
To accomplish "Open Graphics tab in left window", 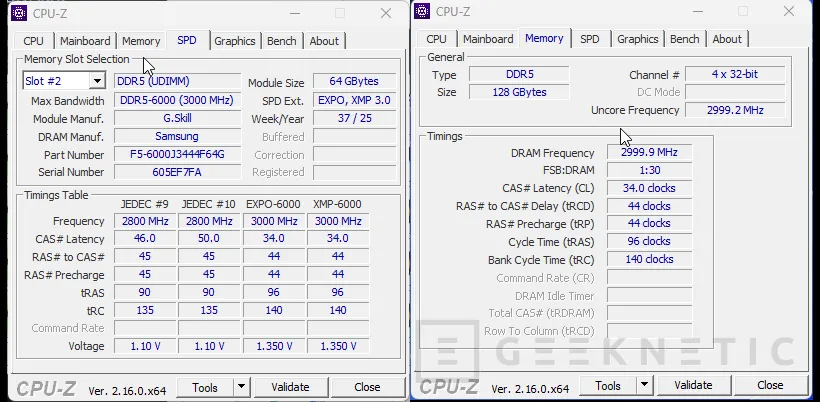I will [x=234, y=41].
